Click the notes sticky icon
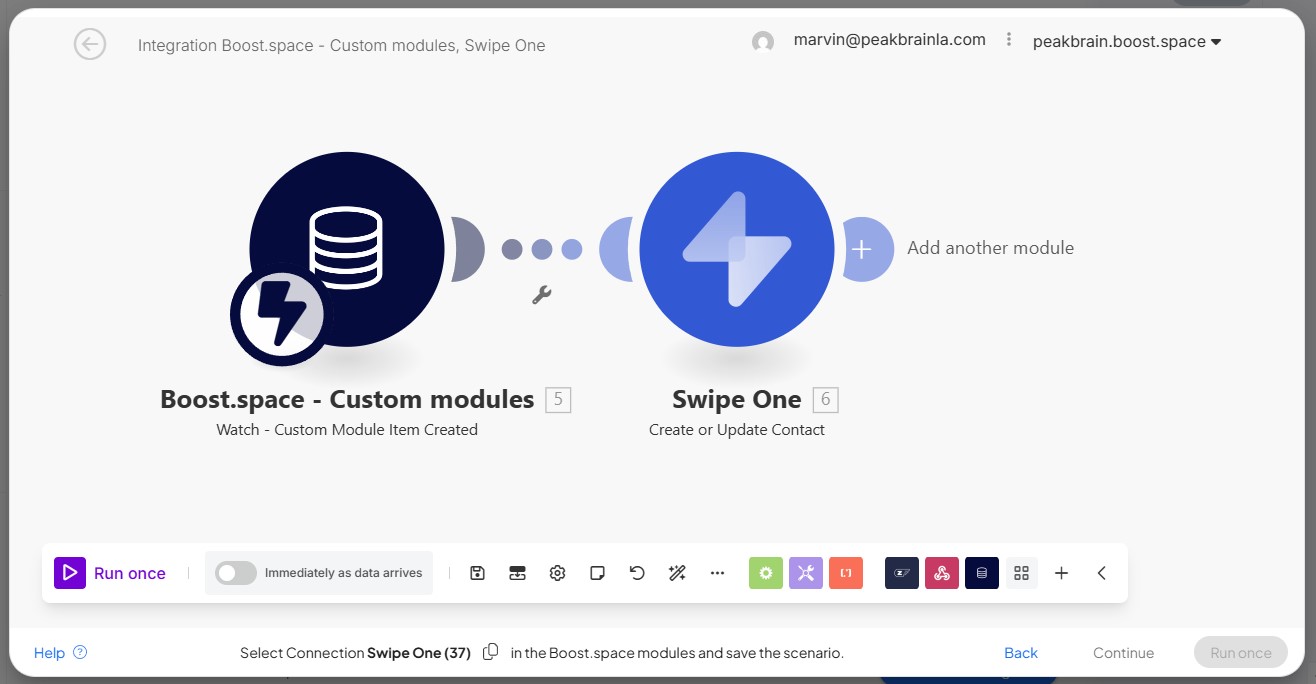Viewport: 1316px width, 684px height. coord(597,573)
